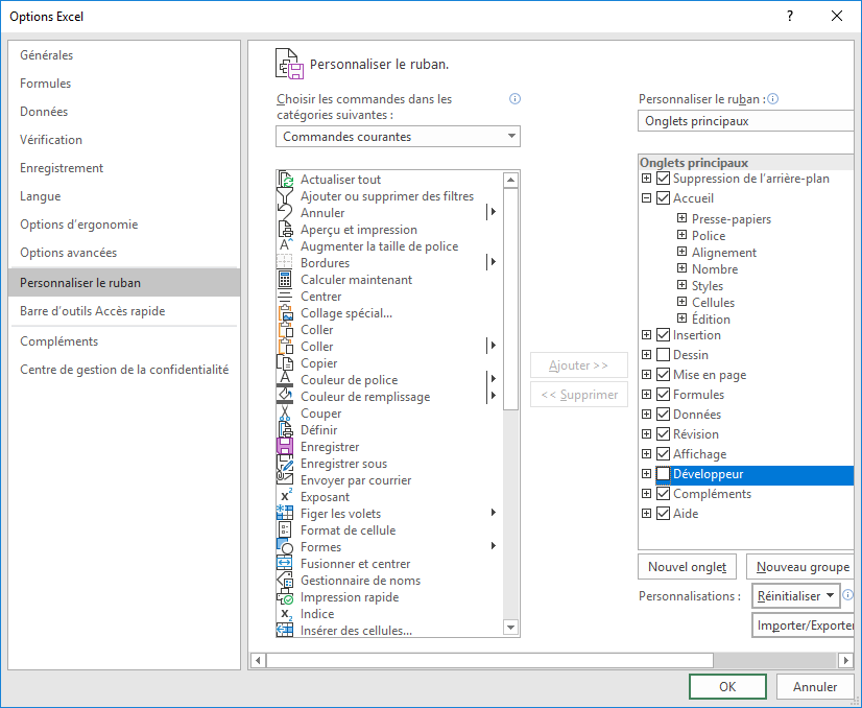The image size is (862, 708).
Task: Select the Augmenter la taille de police icon
Action: [285, 246]
